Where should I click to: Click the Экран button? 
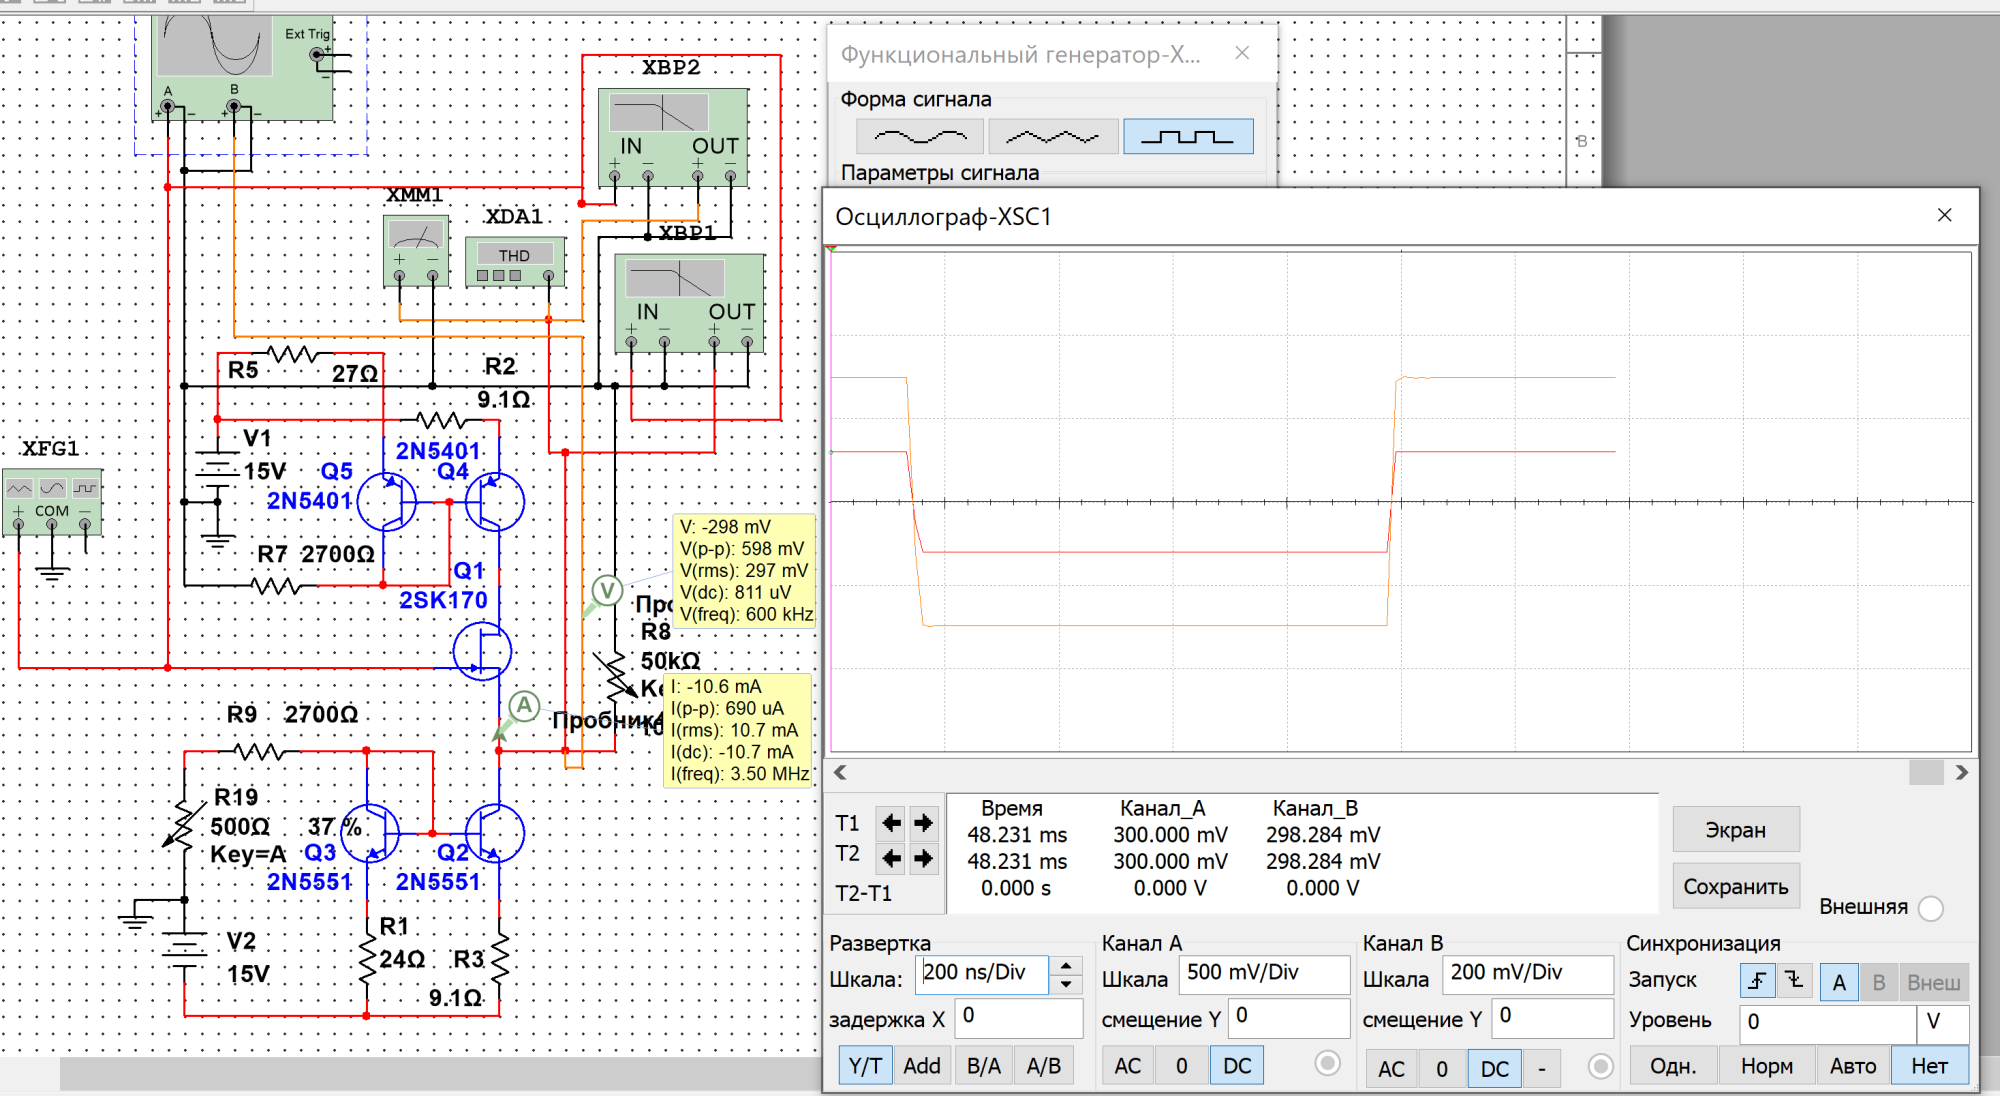click(x=1736, y=830)
